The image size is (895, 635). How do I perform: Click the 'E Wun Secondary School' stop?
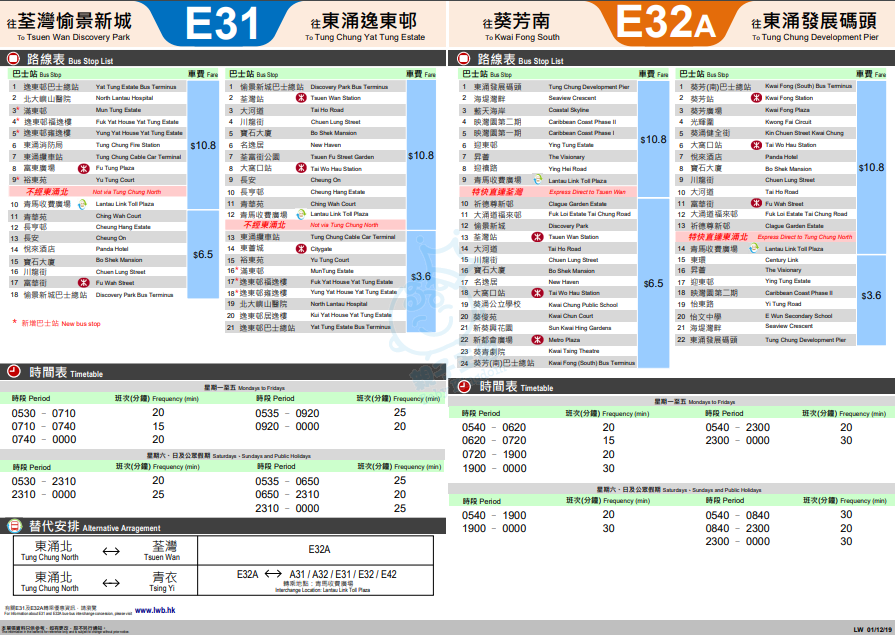(x=799, y=316)
